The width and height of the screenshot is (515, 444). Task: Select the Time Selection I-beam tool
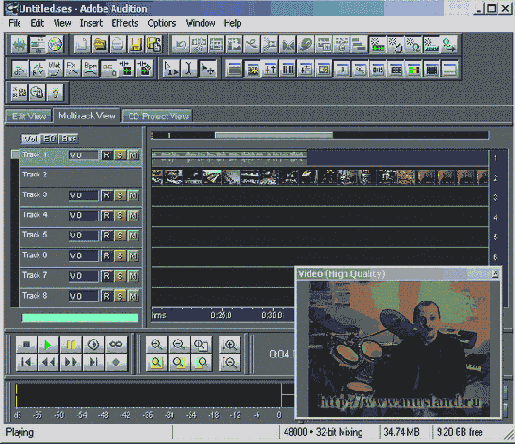coord(189,69)
